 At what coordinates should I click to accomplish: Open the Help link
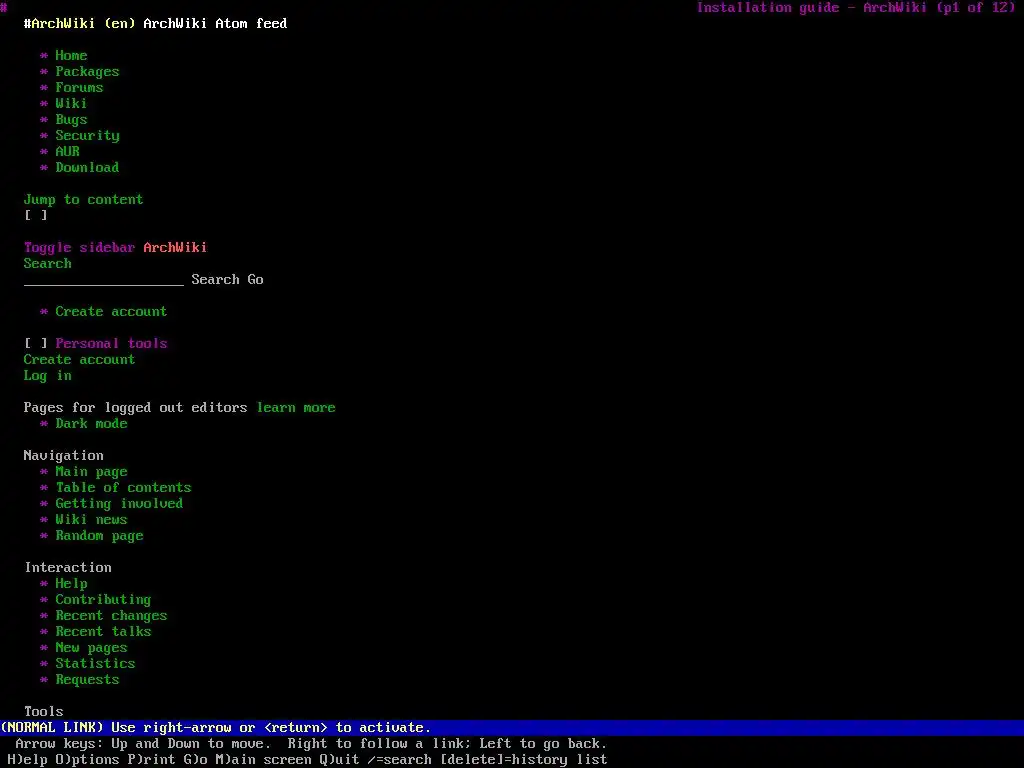point(71,584)
